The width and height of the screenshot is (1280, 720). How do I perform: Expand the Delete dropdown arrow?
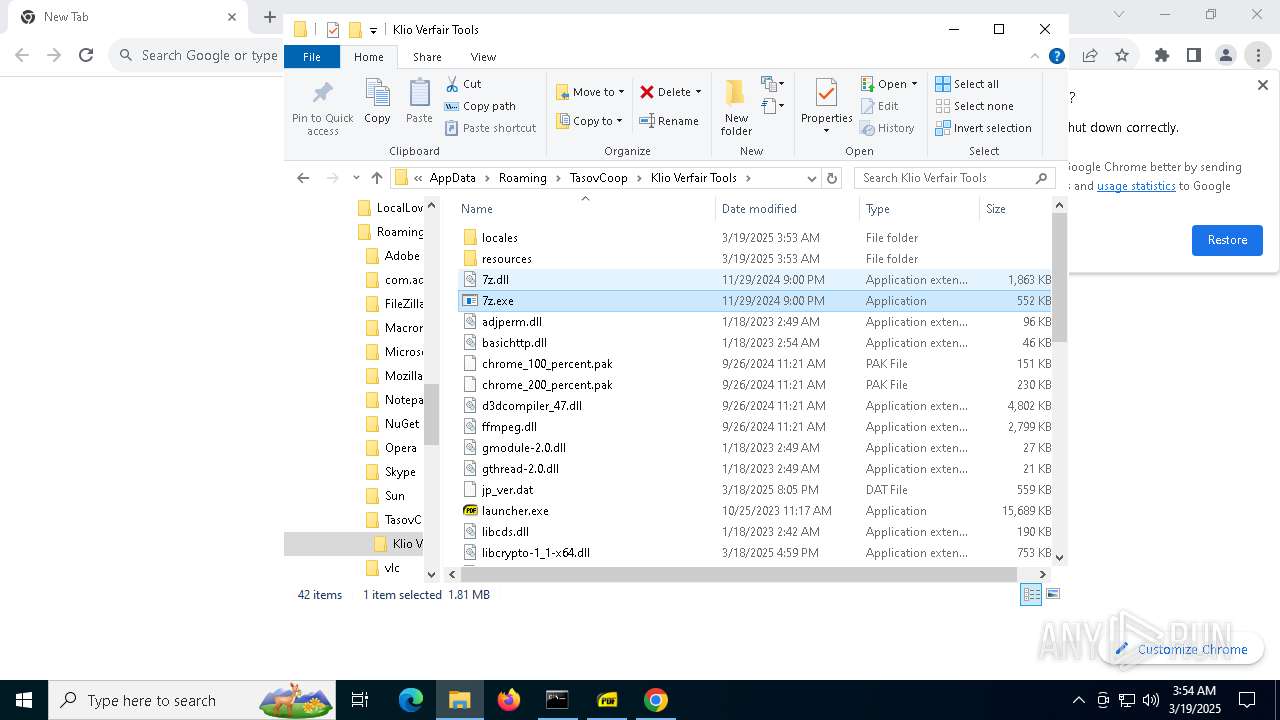tap(698, 92)
